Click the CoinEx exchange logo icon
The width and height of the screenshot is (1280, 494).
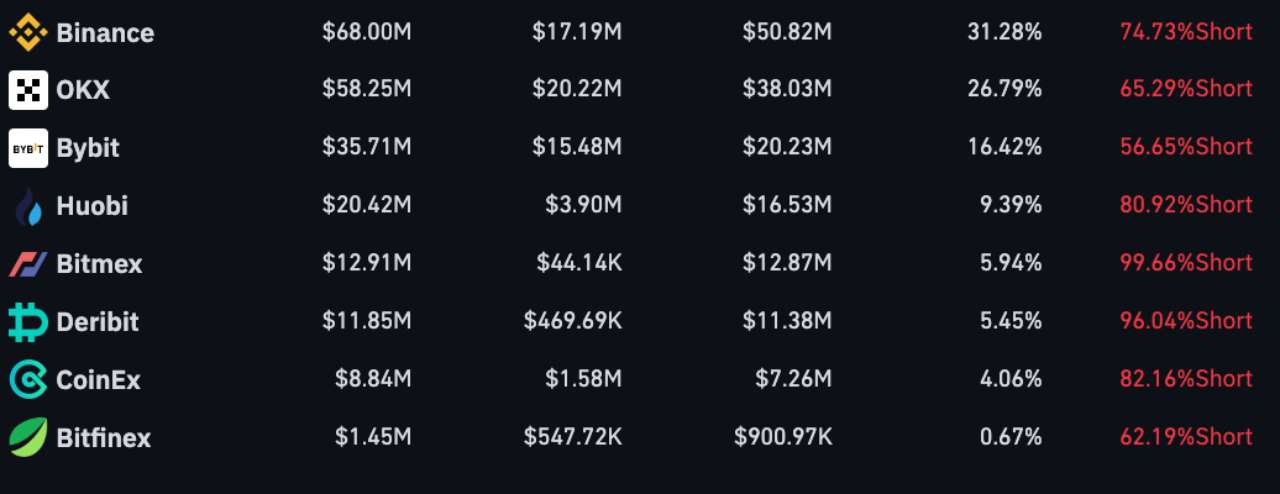[x=28, y=380]
